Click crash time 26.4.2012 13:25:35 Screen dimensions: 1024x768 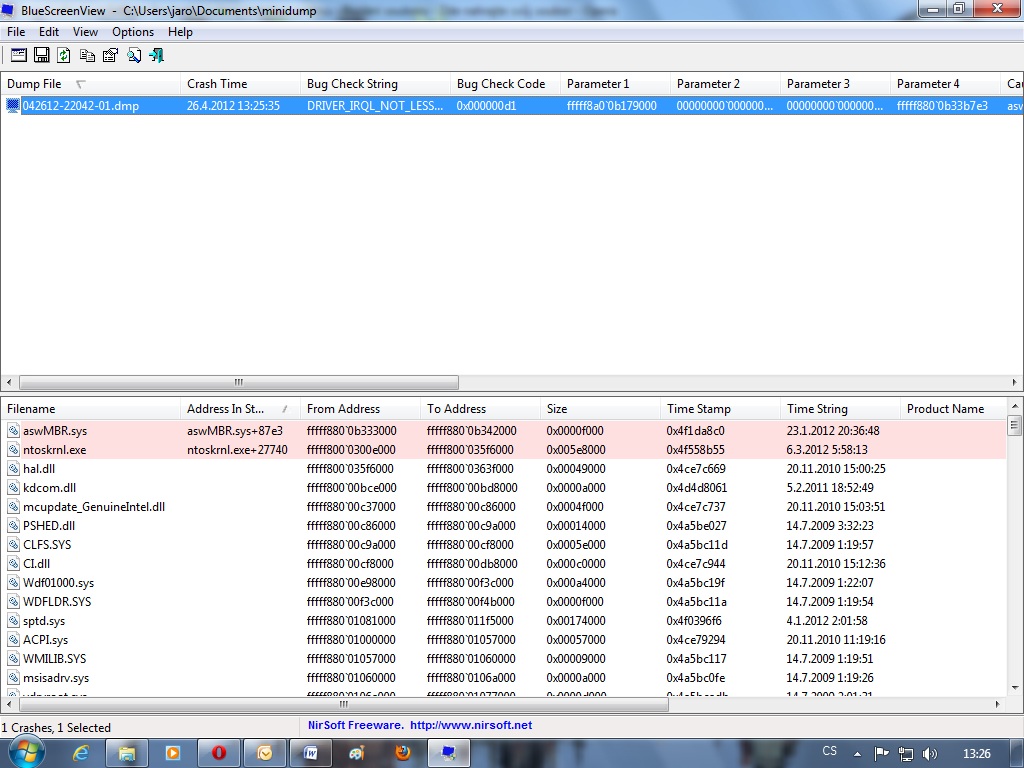tap(233, 105)
